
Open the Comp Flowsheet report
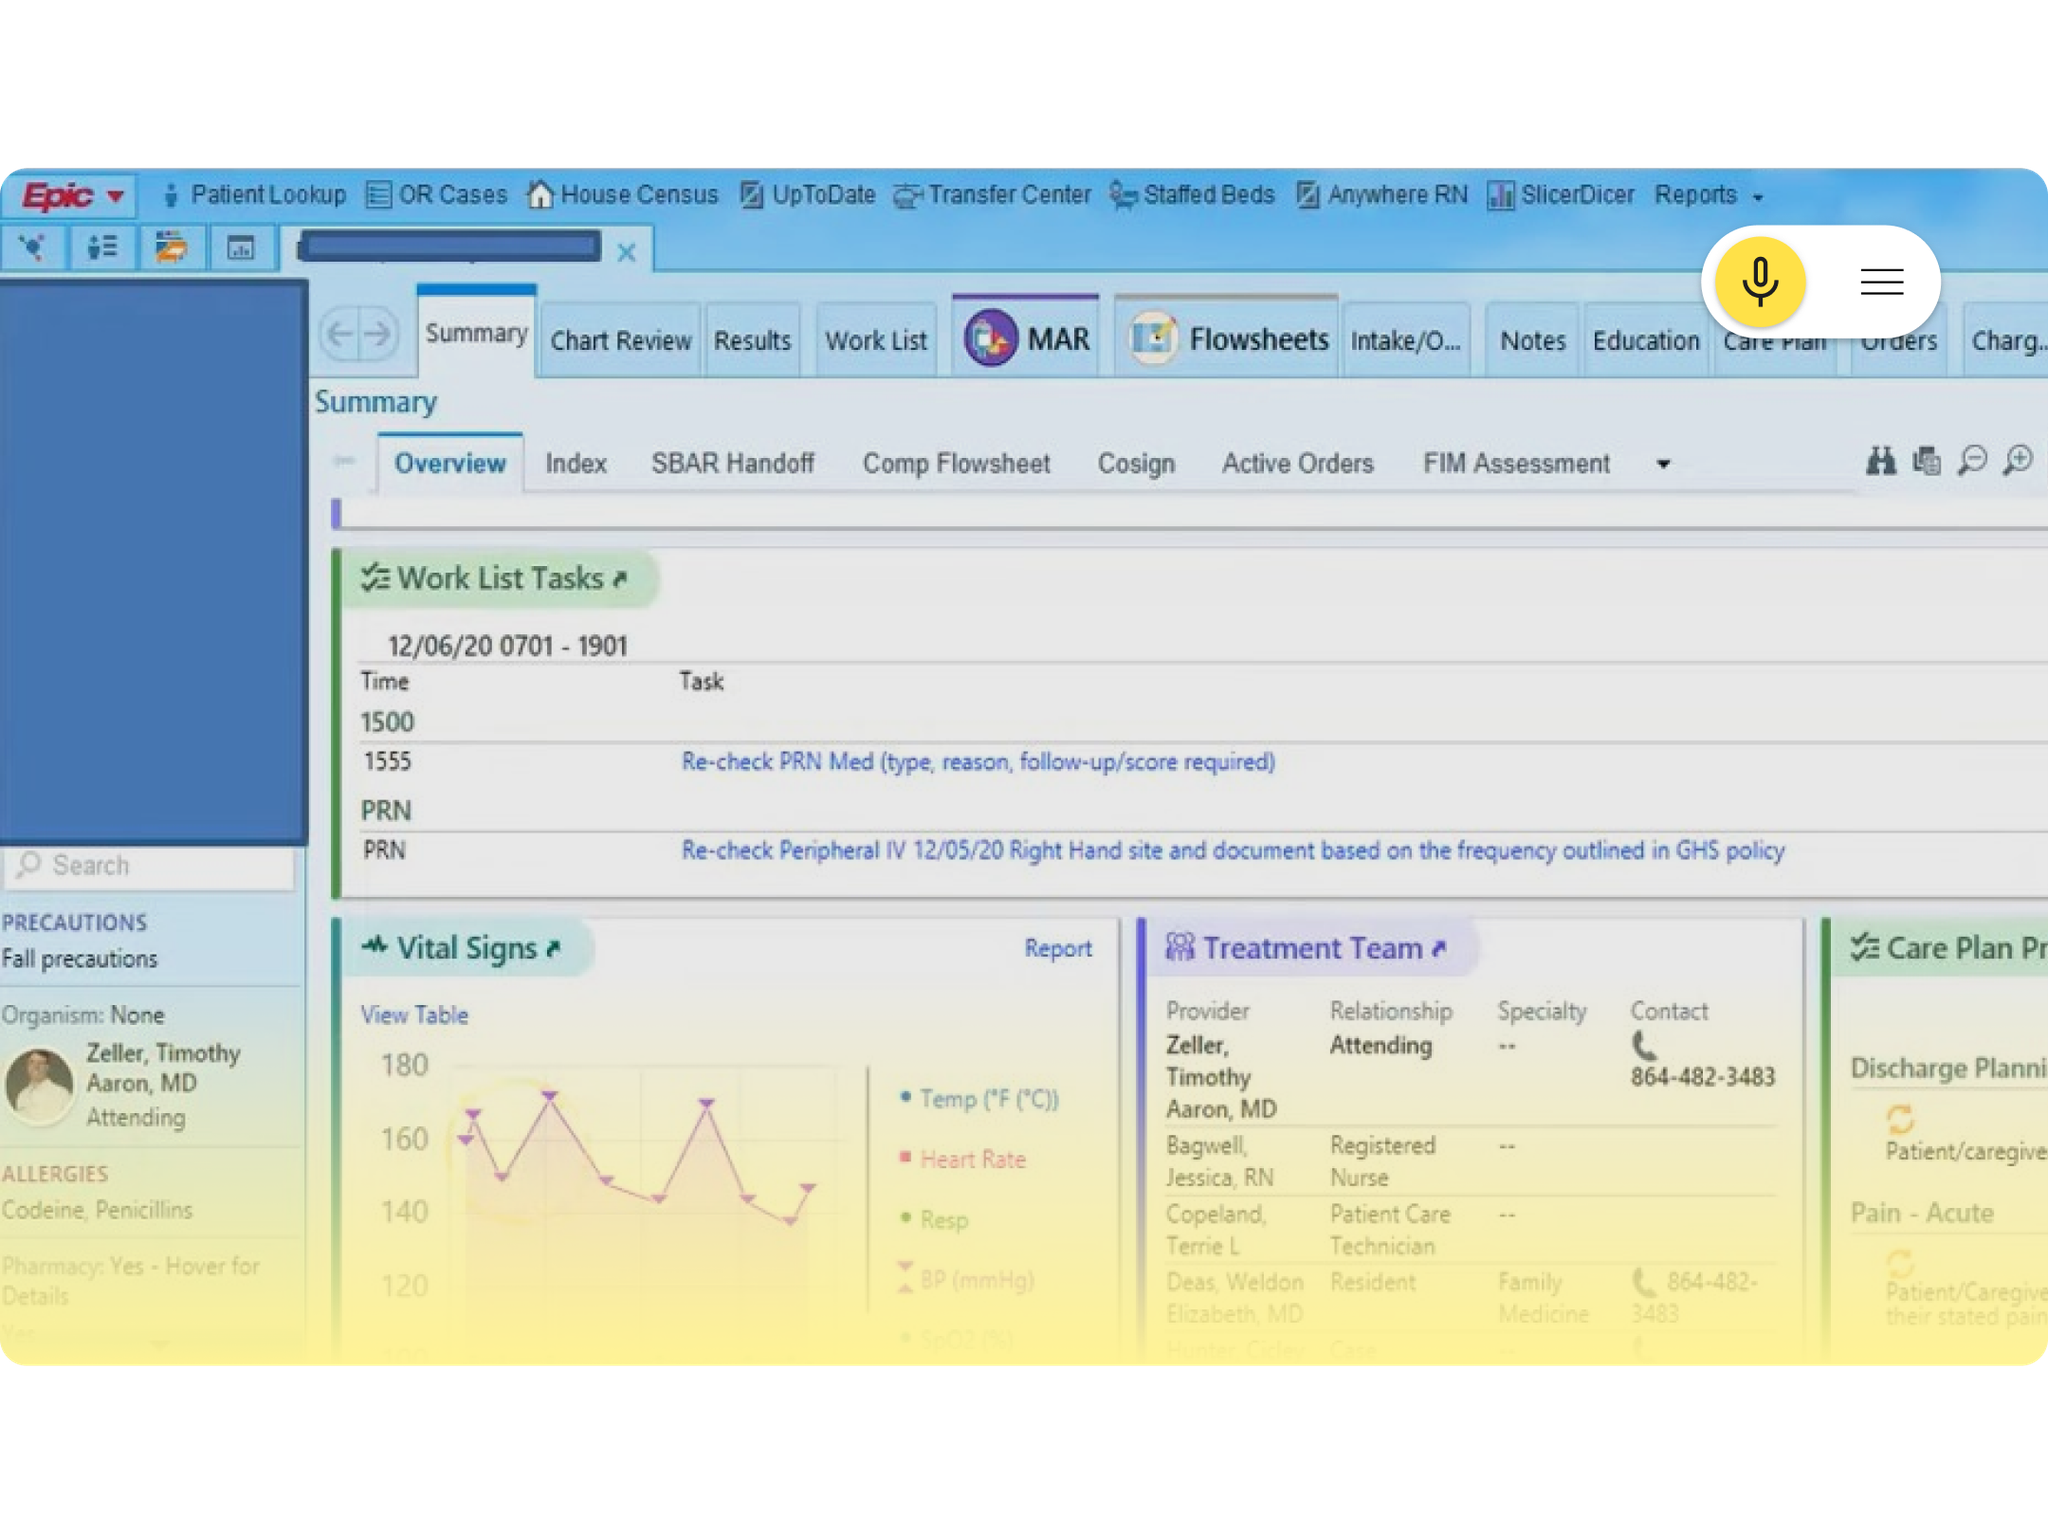click(x=956, y=463)
